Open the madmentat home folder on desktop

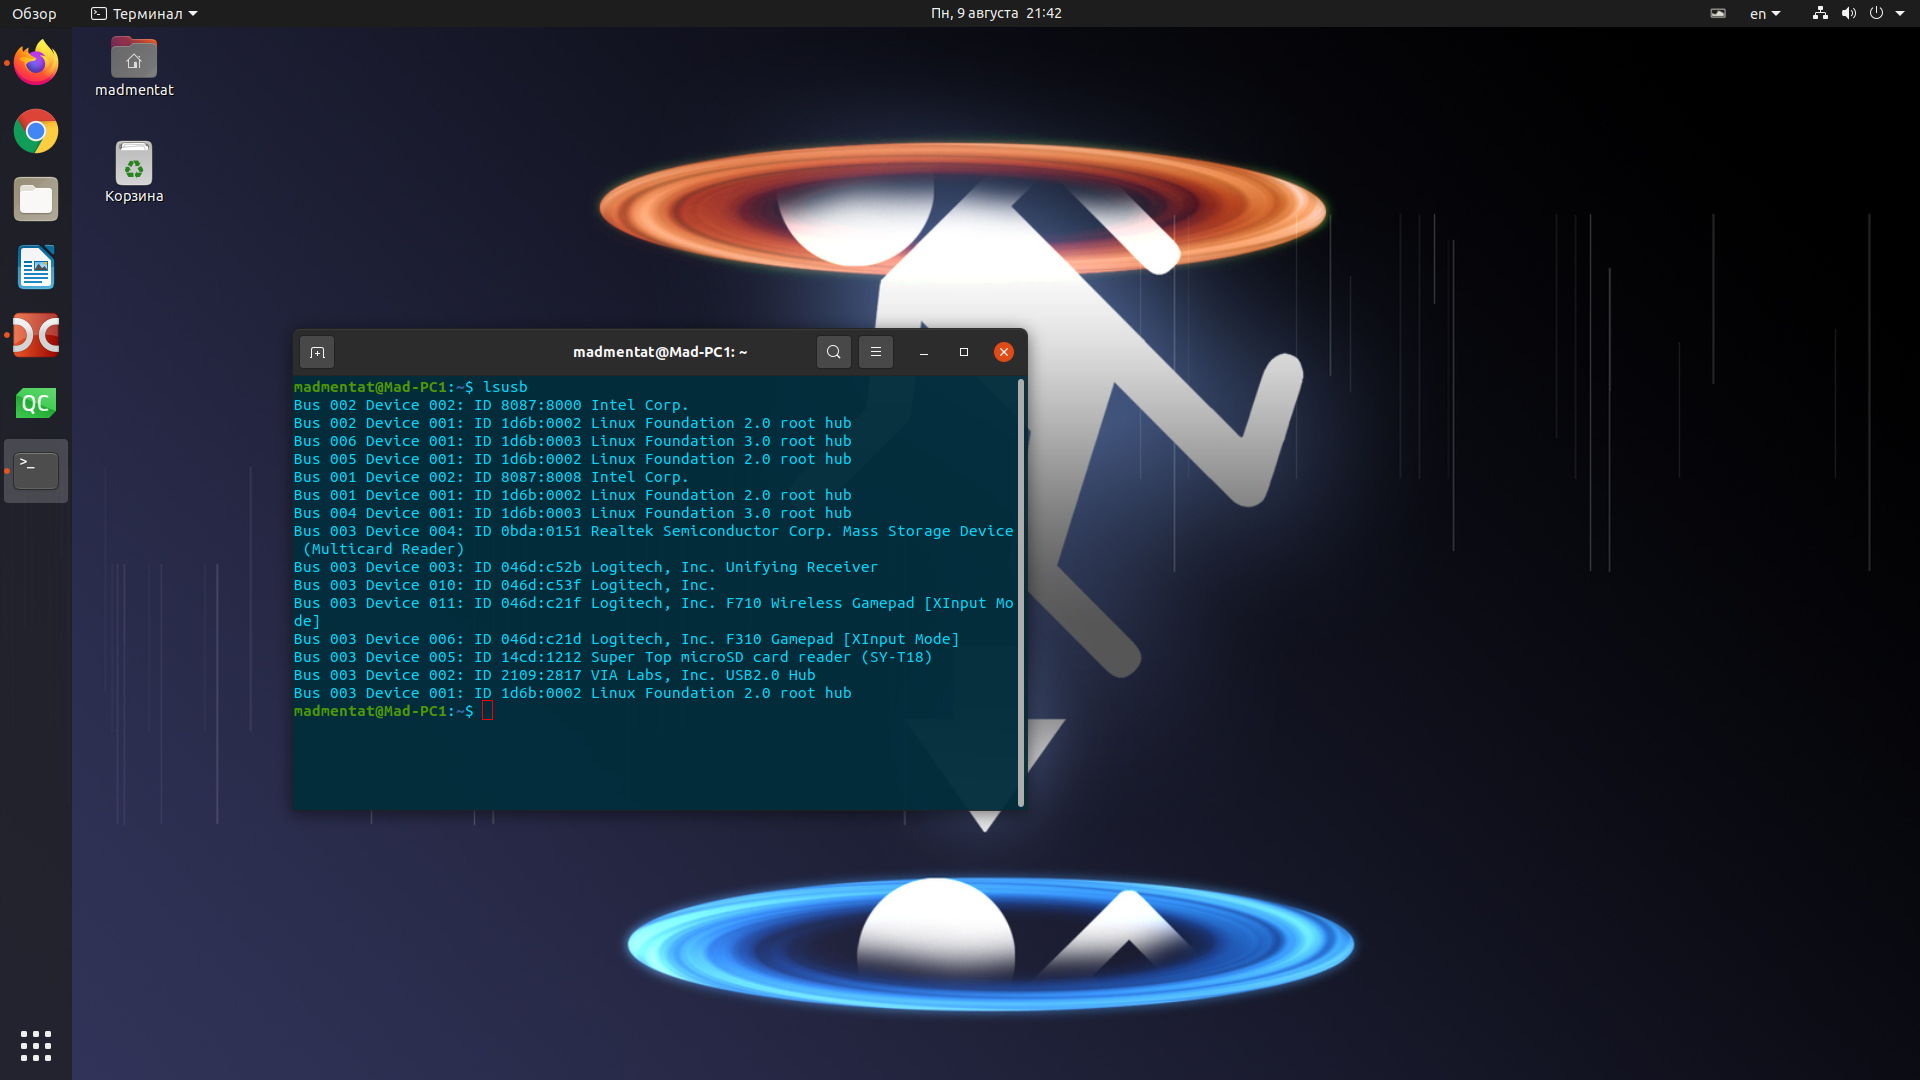(134, 67)
